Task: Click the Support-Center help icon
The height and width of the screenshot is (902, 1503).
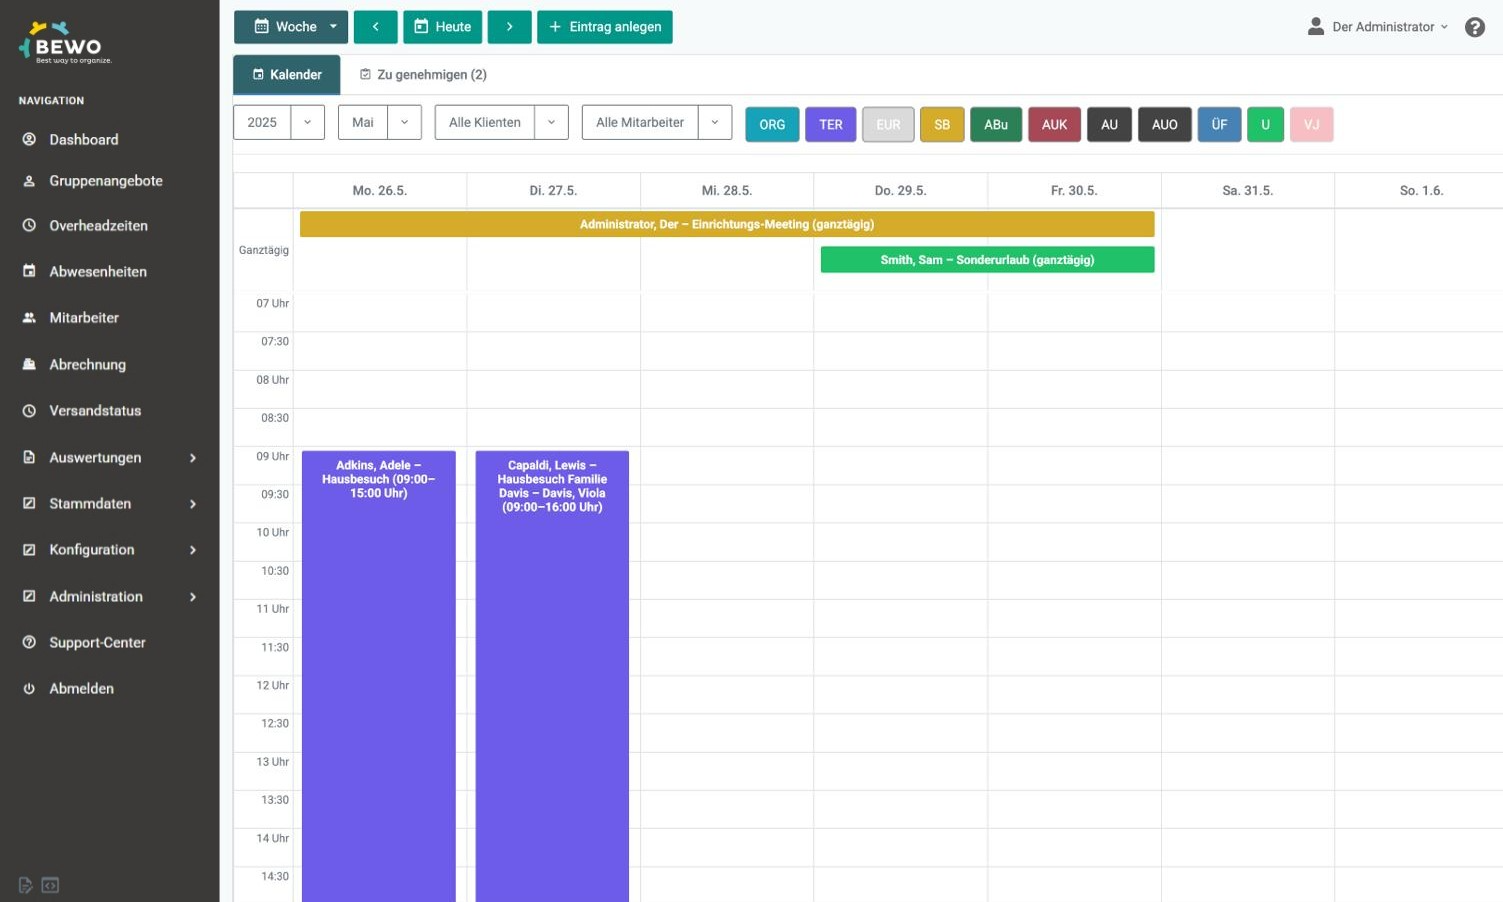Action: coord(29,642)
